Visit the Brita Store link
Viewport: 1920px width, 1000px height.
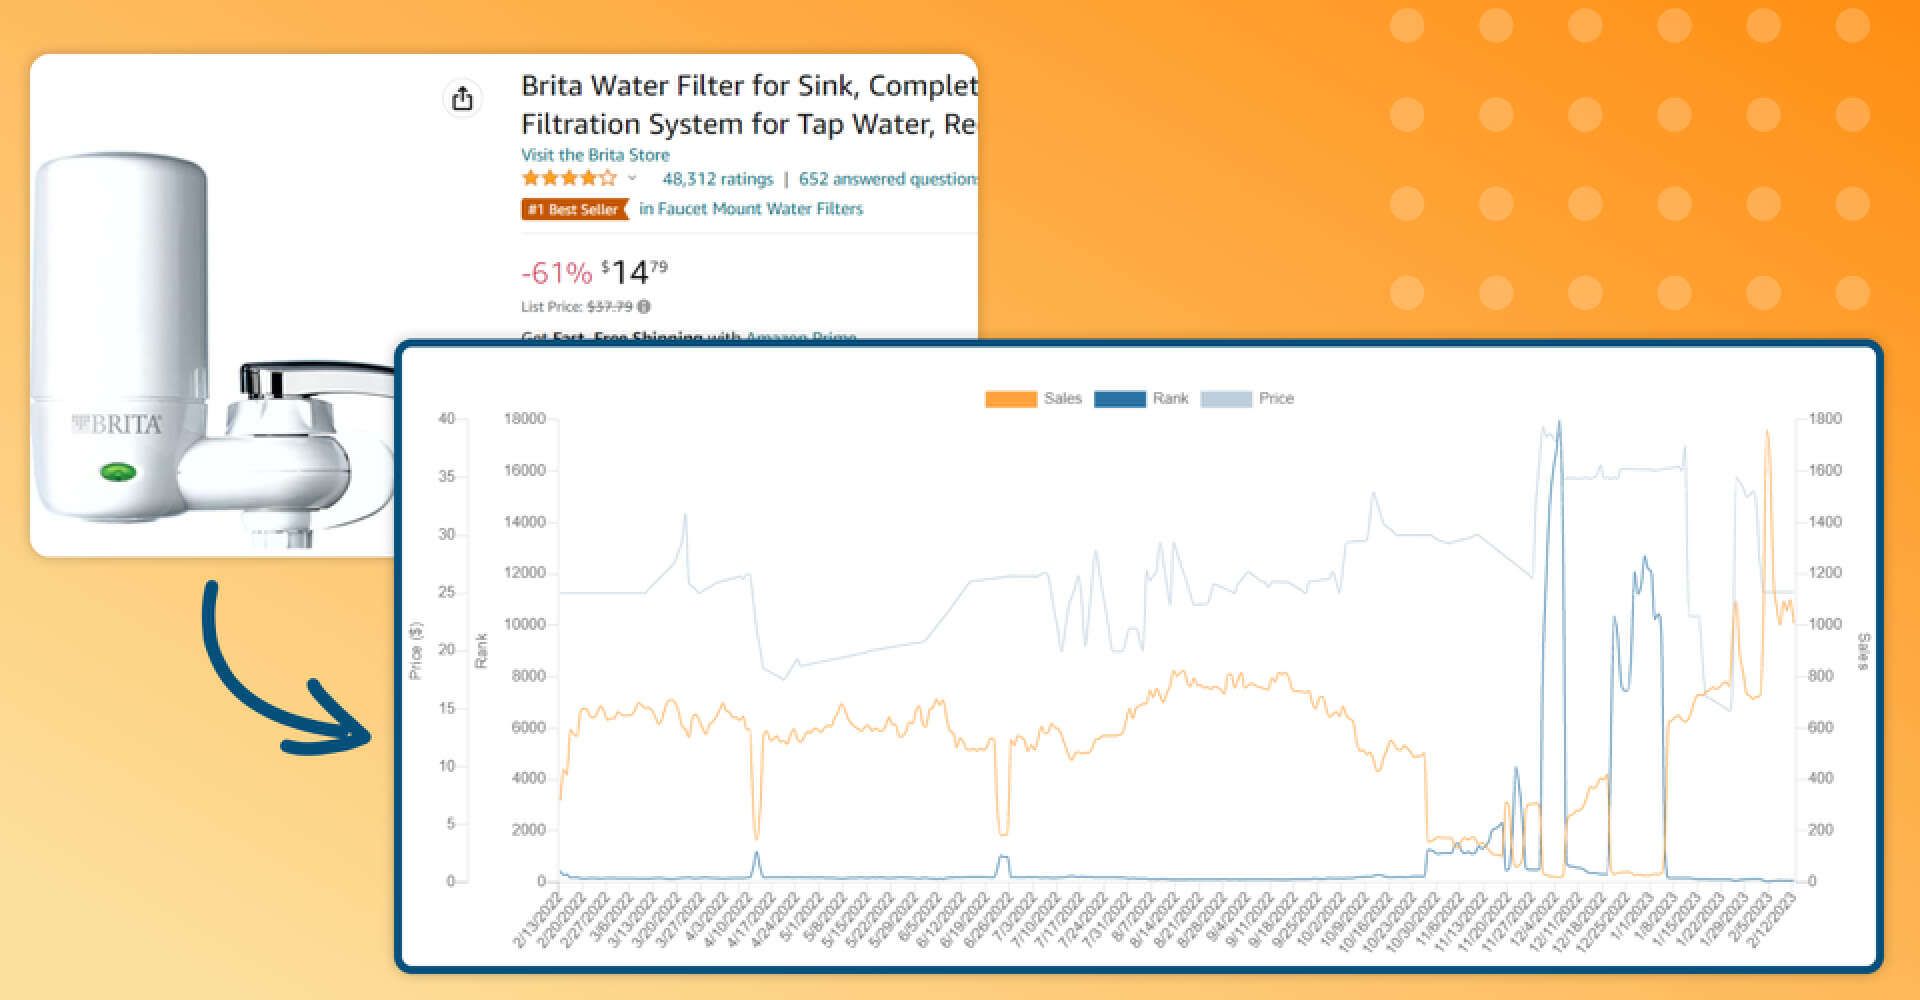[595, 155]
